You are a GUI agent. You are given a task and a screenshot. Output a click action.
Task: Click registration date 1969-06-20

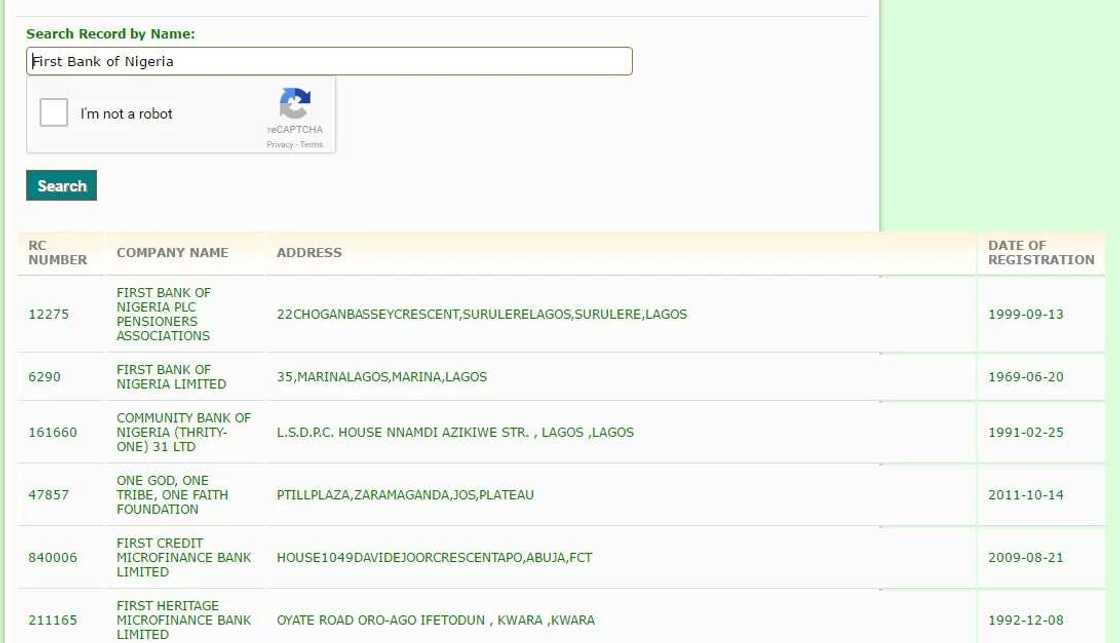1025,377
